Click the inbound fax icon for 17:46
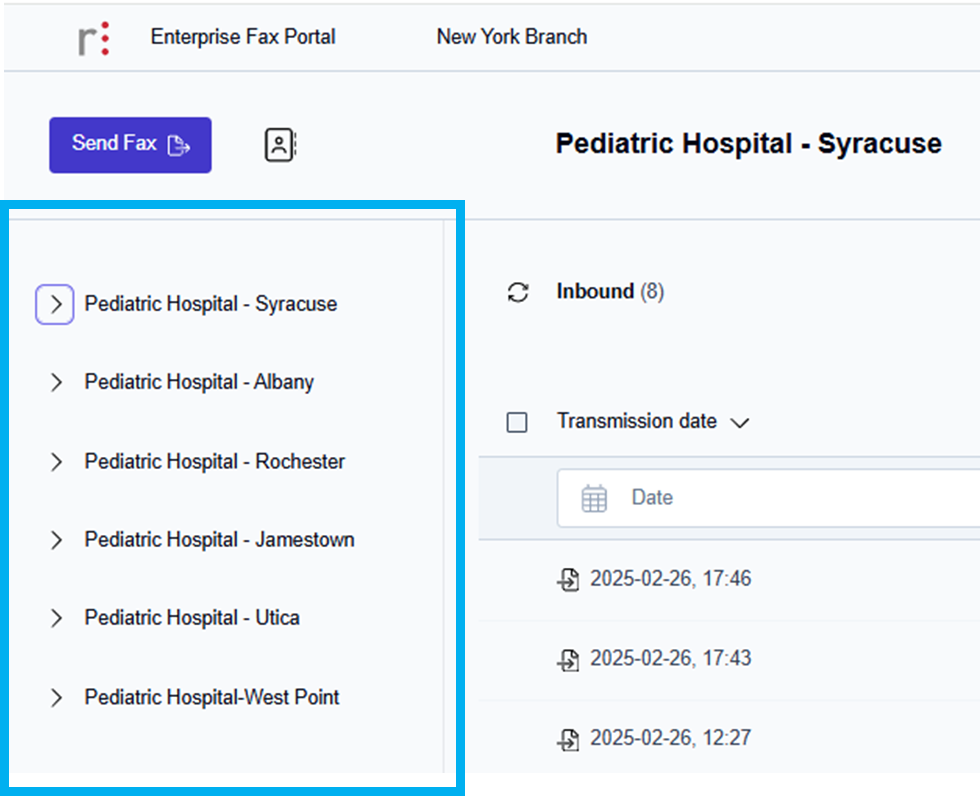 coord(568,579)
